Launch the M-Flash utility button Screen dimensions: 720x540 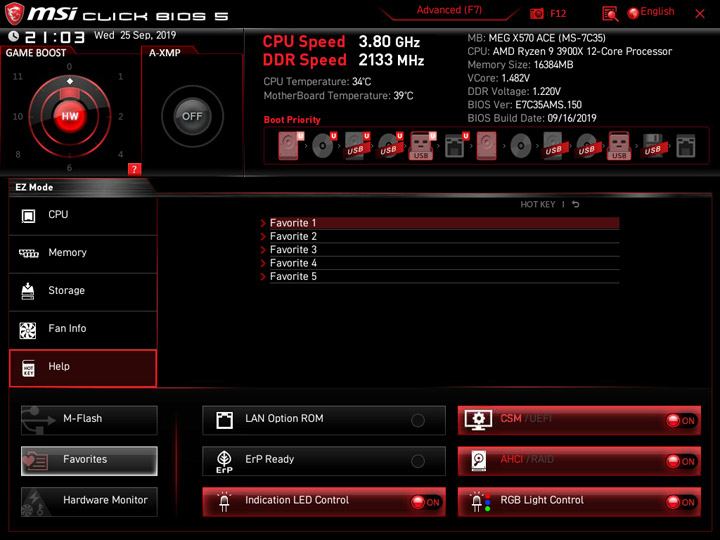pos(89,420)
